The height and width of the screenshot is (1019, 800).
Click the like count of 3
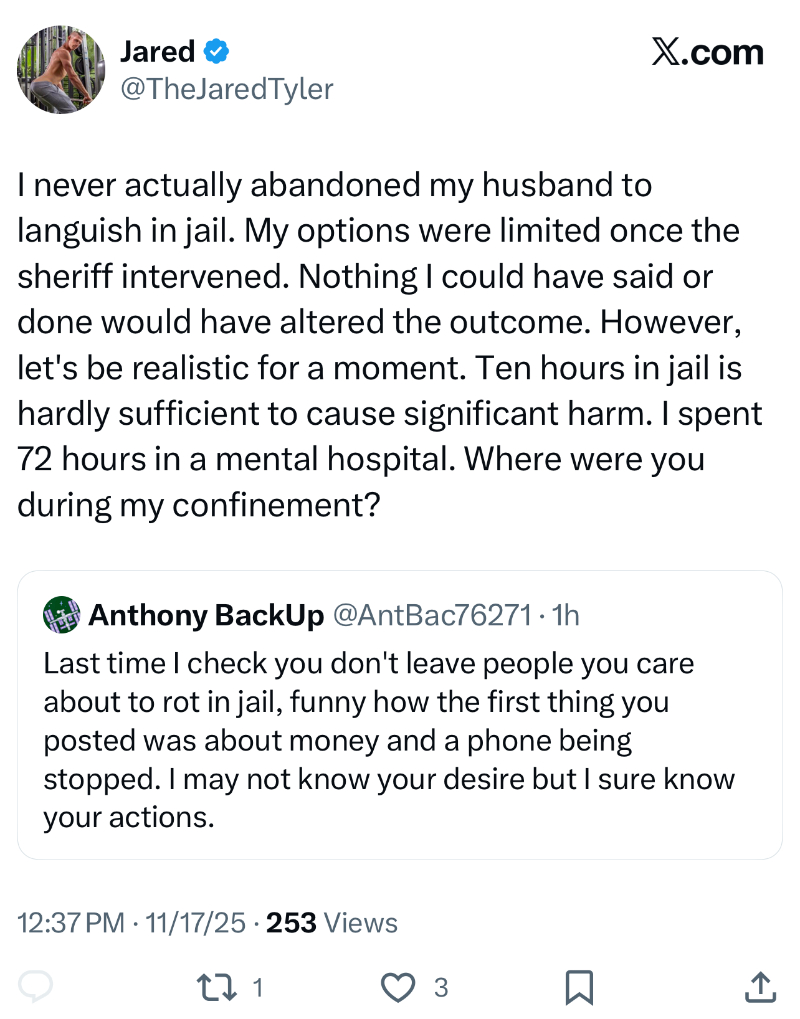coord(440,988)
